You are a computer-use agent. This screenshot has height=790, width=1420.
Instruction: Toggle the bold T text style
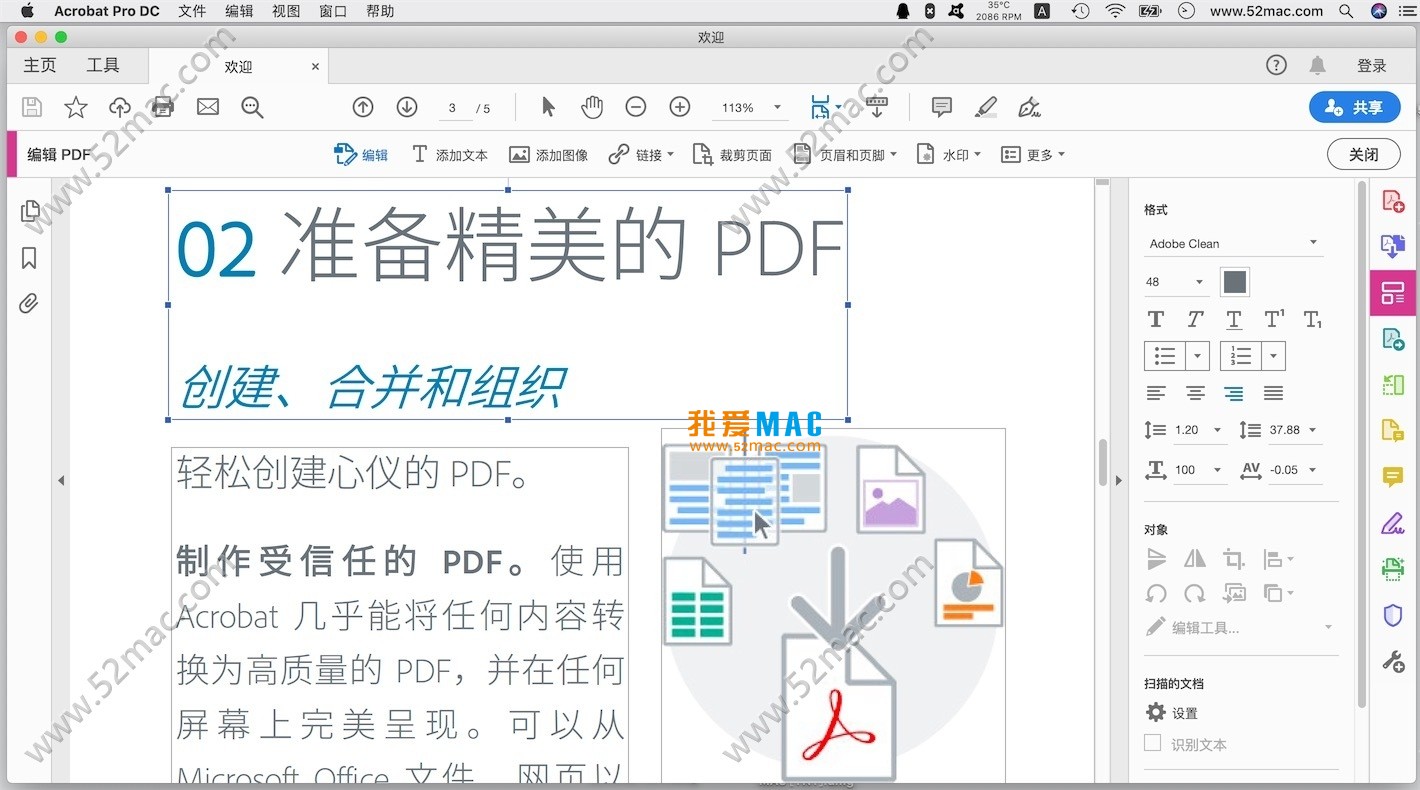[1156, 319]
